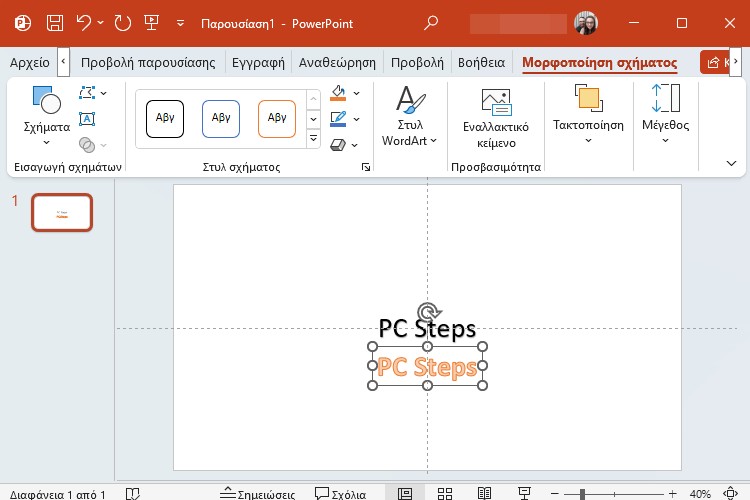Click the Share button
Image resolution: width=750 pixels, height=500 pixels.
pos(715,62)
